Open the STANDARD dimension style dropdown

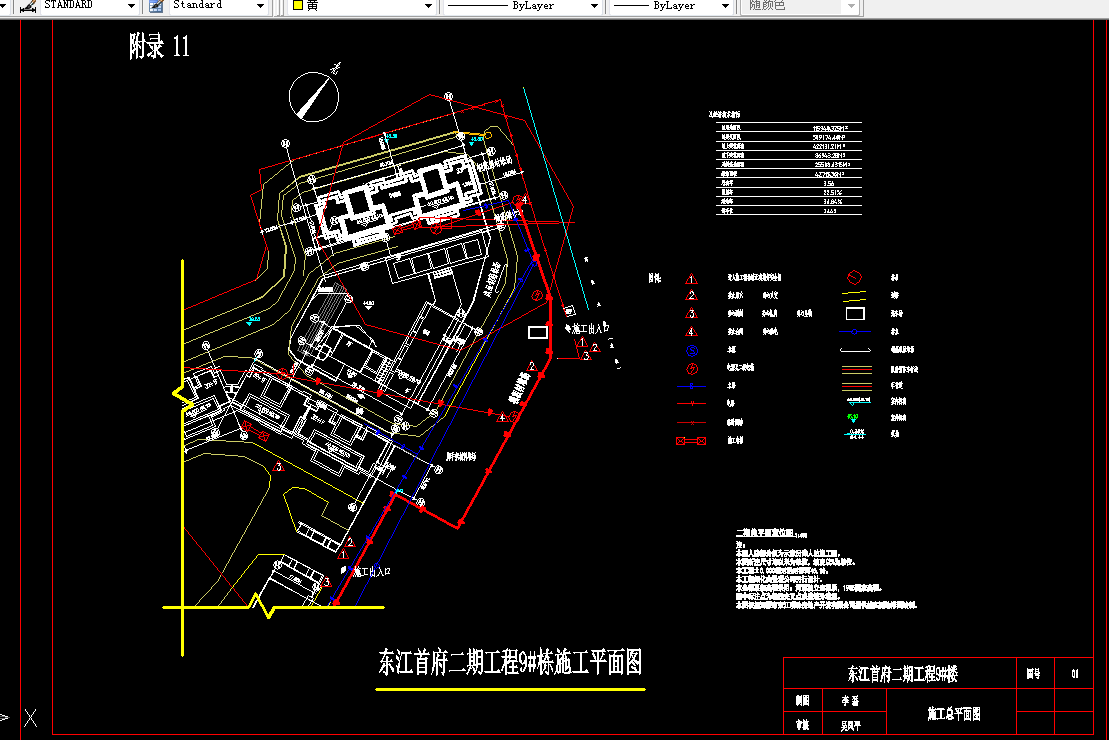tap(129, 6)
